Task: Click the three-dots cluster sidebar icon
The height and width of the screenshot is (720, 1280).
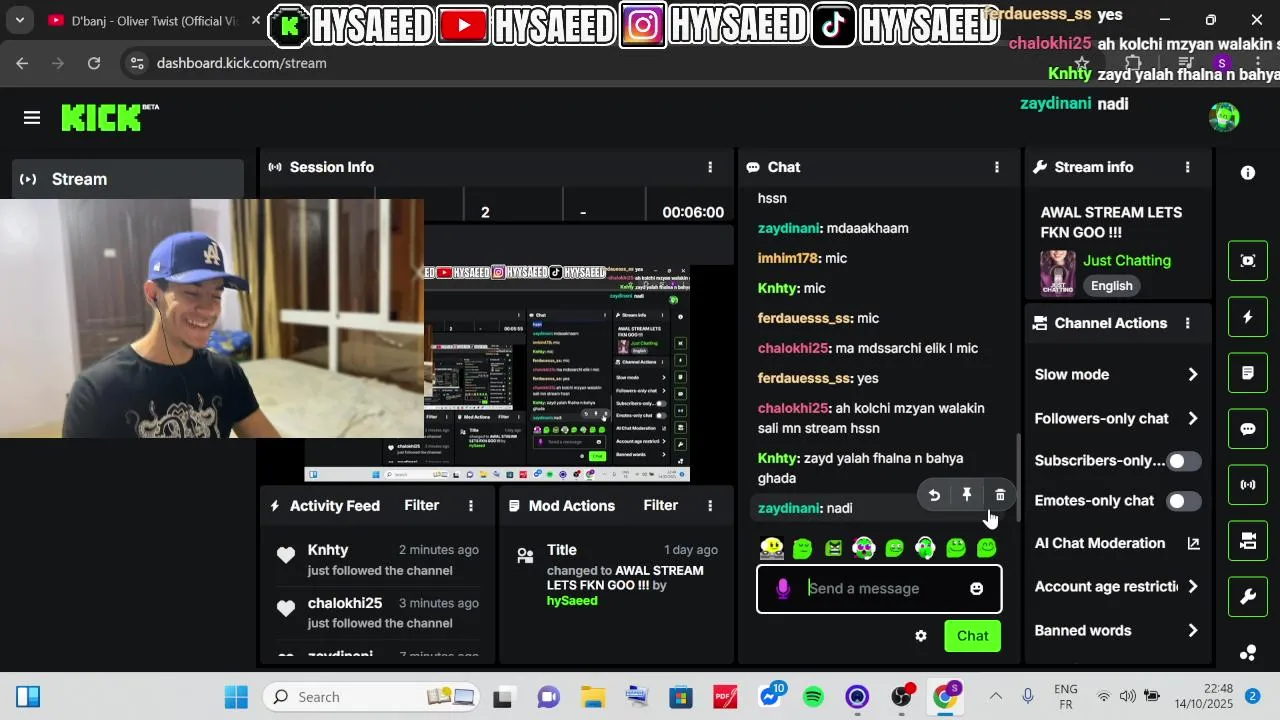Action: (1248, 653)
